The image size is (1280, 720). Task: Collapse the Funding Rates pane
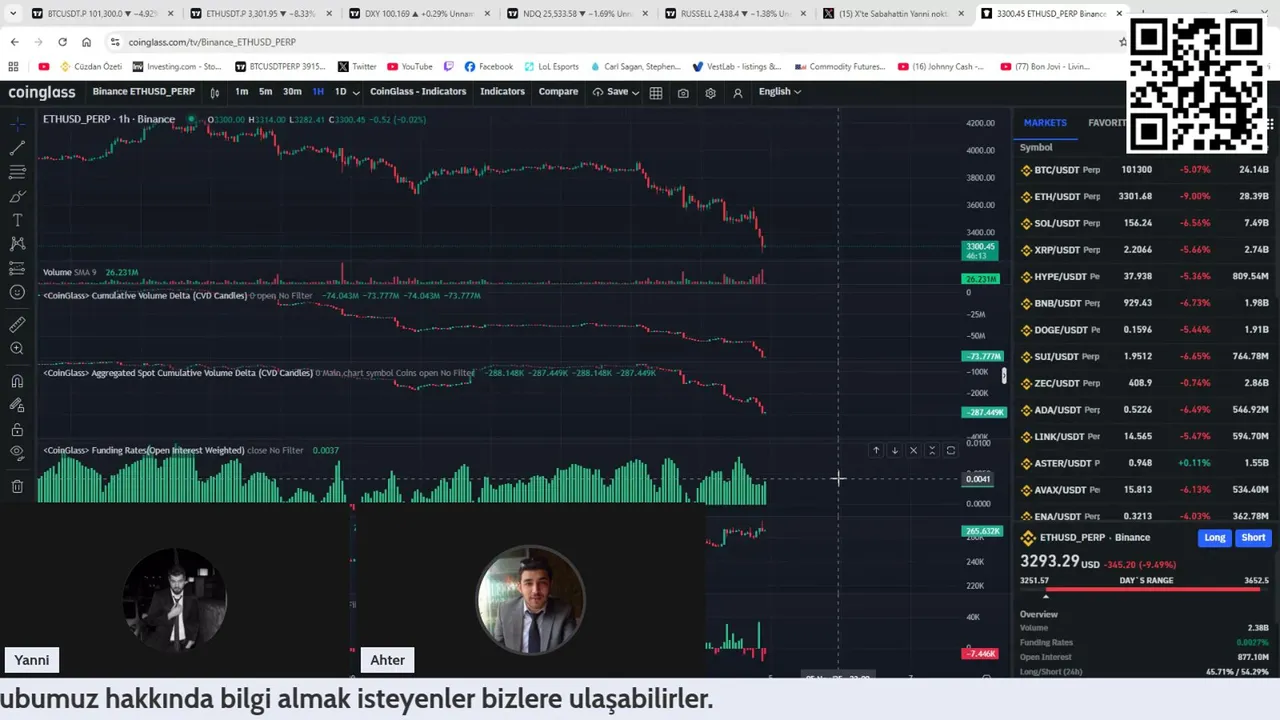click(932, 450)
